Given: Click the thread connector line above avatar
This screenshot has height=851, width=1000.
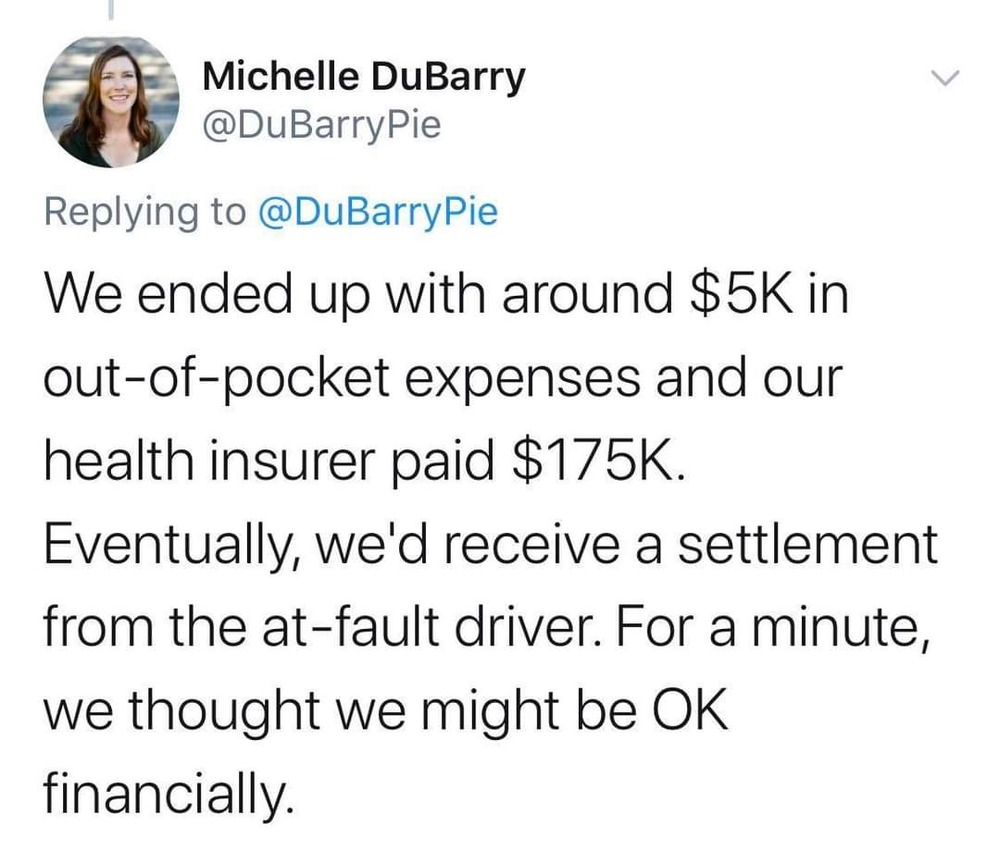Looking at the screenshot, I should (x=111, y=10).
